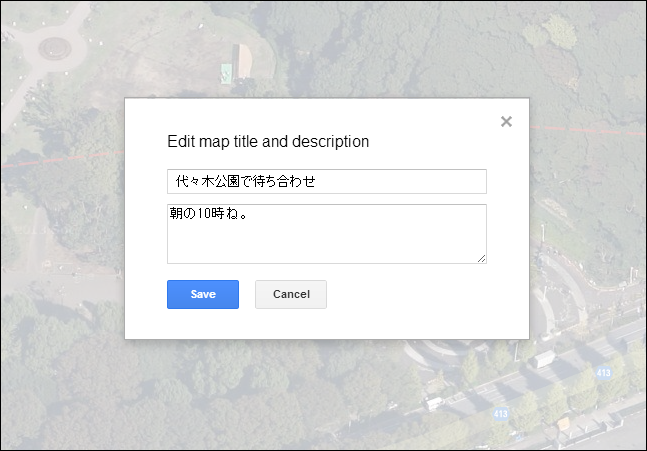This screenshot has width=647, height=451.
Task: Click the blank dialog area right of Cancel
Action: click(x=420, y=295)
